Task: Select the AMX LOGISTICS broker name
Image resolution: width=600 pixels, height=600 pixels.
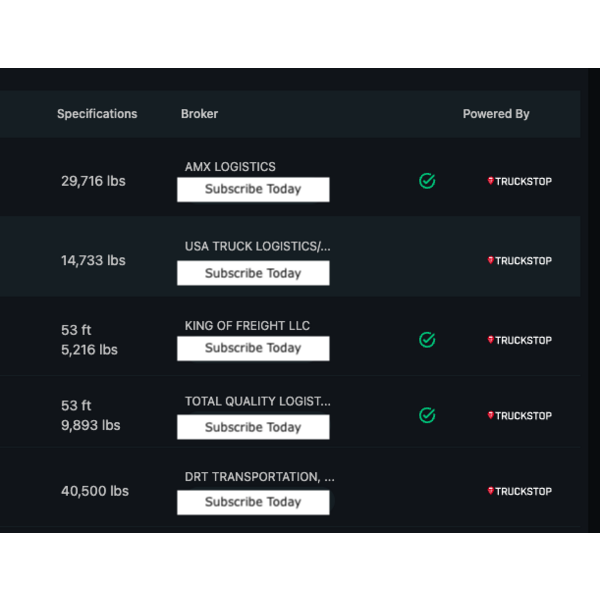Action: (x=230, y=167)
